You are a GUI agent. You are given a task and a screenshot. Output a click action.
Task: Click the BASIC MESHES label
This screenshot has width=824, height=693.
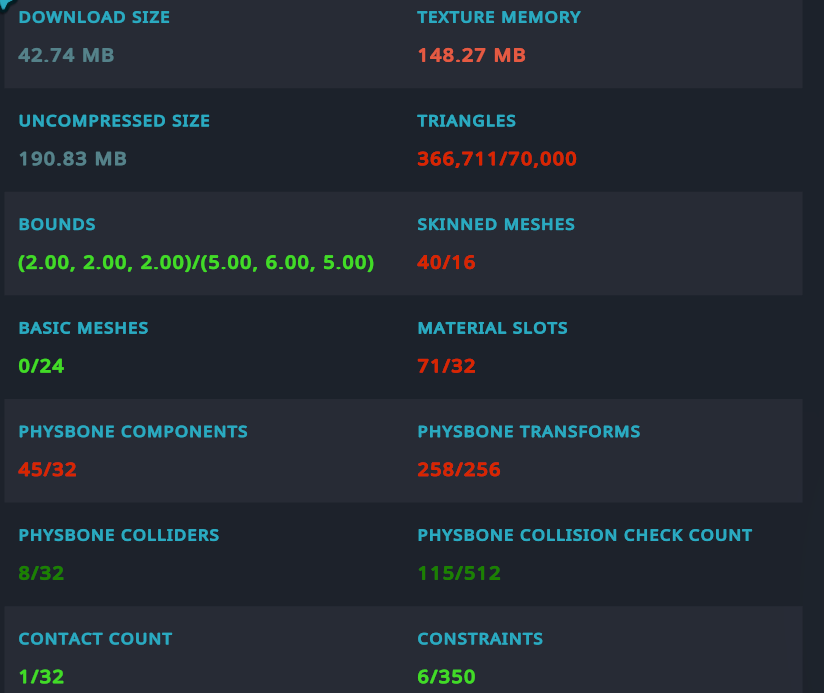click(83, 328)
